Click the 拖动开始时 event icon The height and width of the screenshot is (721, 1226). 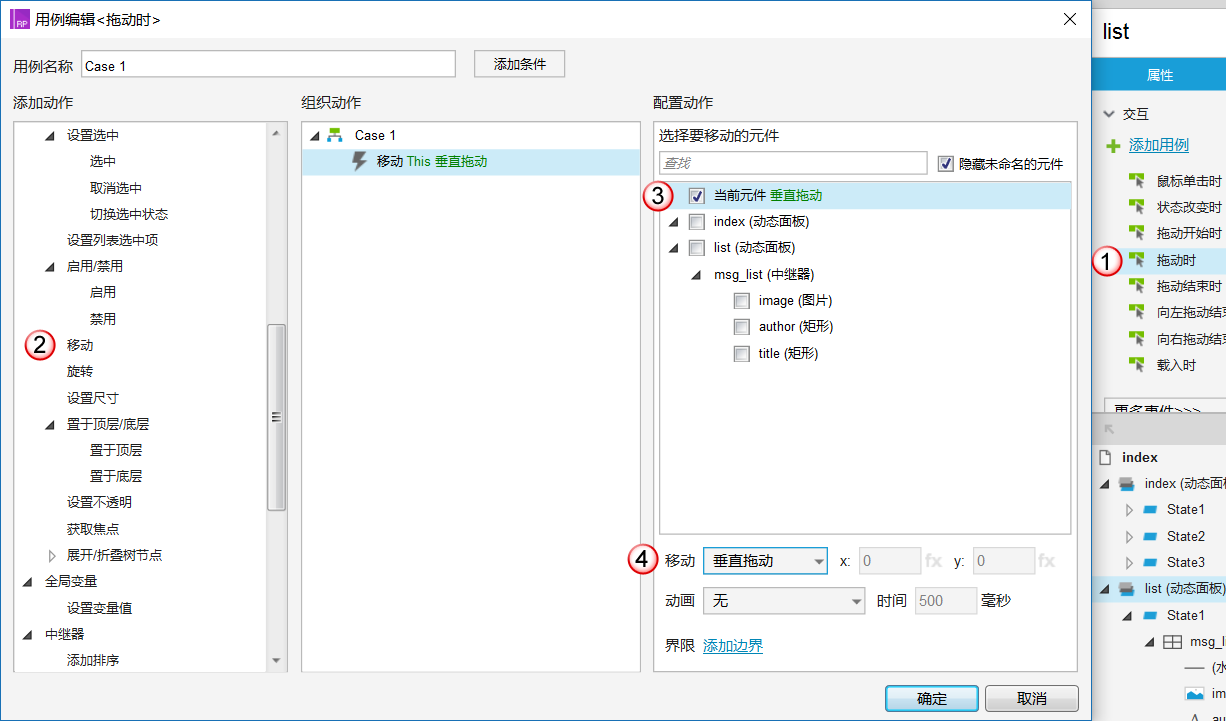(1136, 233)
